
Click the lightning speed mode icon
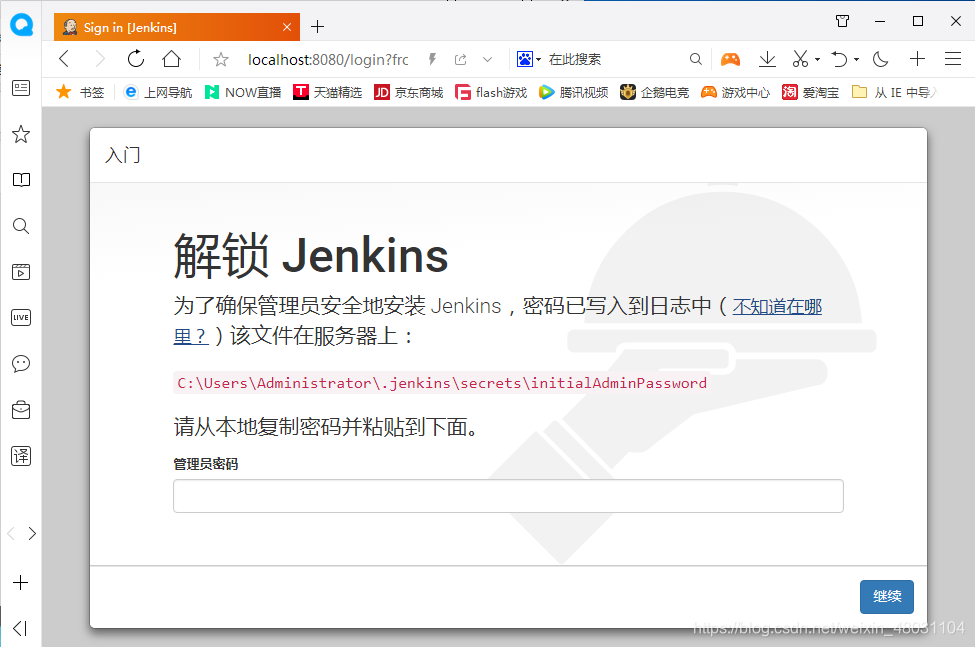(432, 59)
